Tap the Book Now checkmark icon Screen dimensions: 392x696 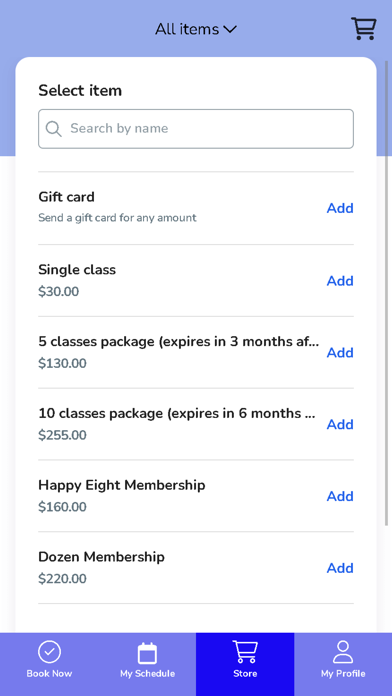pyautogui.click(x=49, y=652)
